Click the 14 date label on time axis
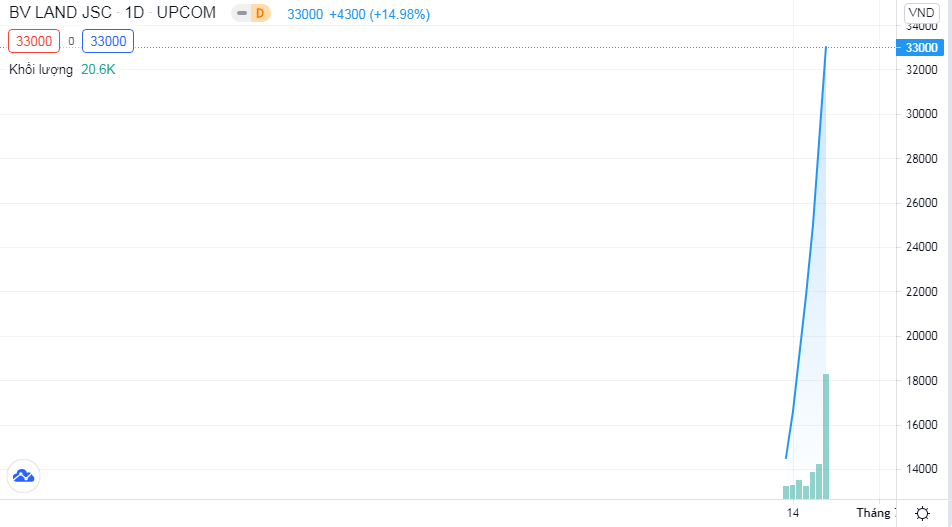Screen dimensions: 952x527 [793, 513]
